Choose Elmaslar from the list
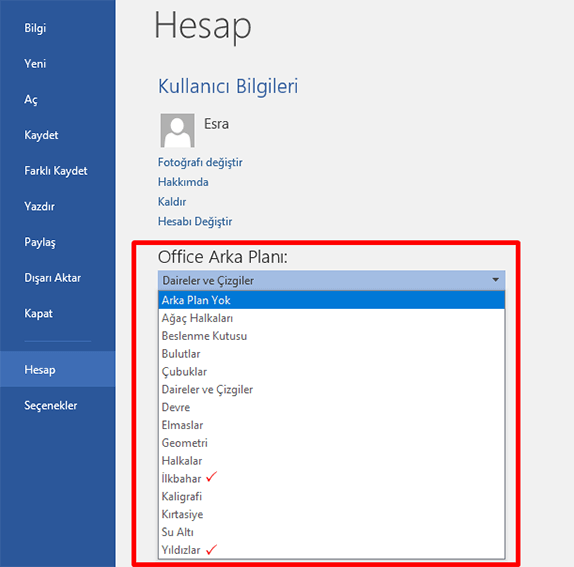The width and height of the screenshot is (574, 567). (331, 425)
